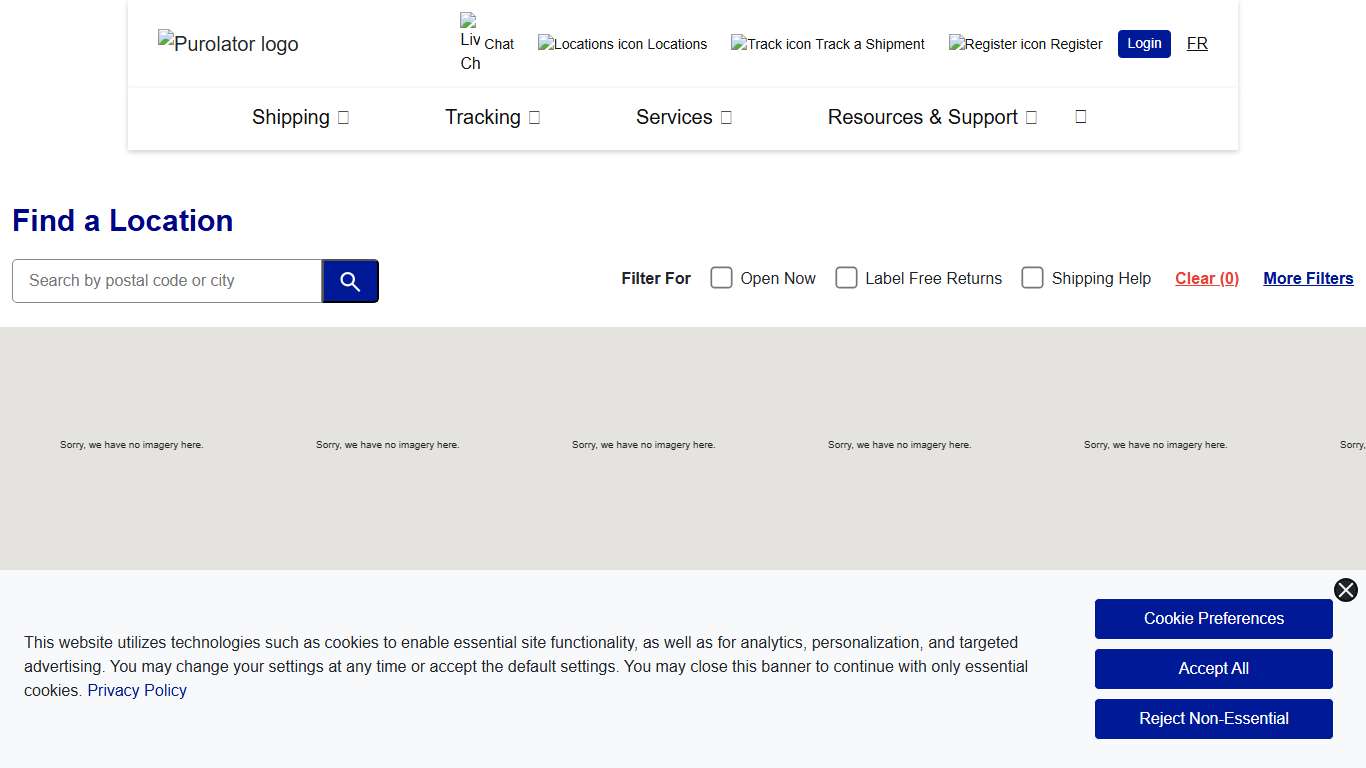1366x768 pixels.
Task: Expand the Services dropdown
Action: (683, 117)
